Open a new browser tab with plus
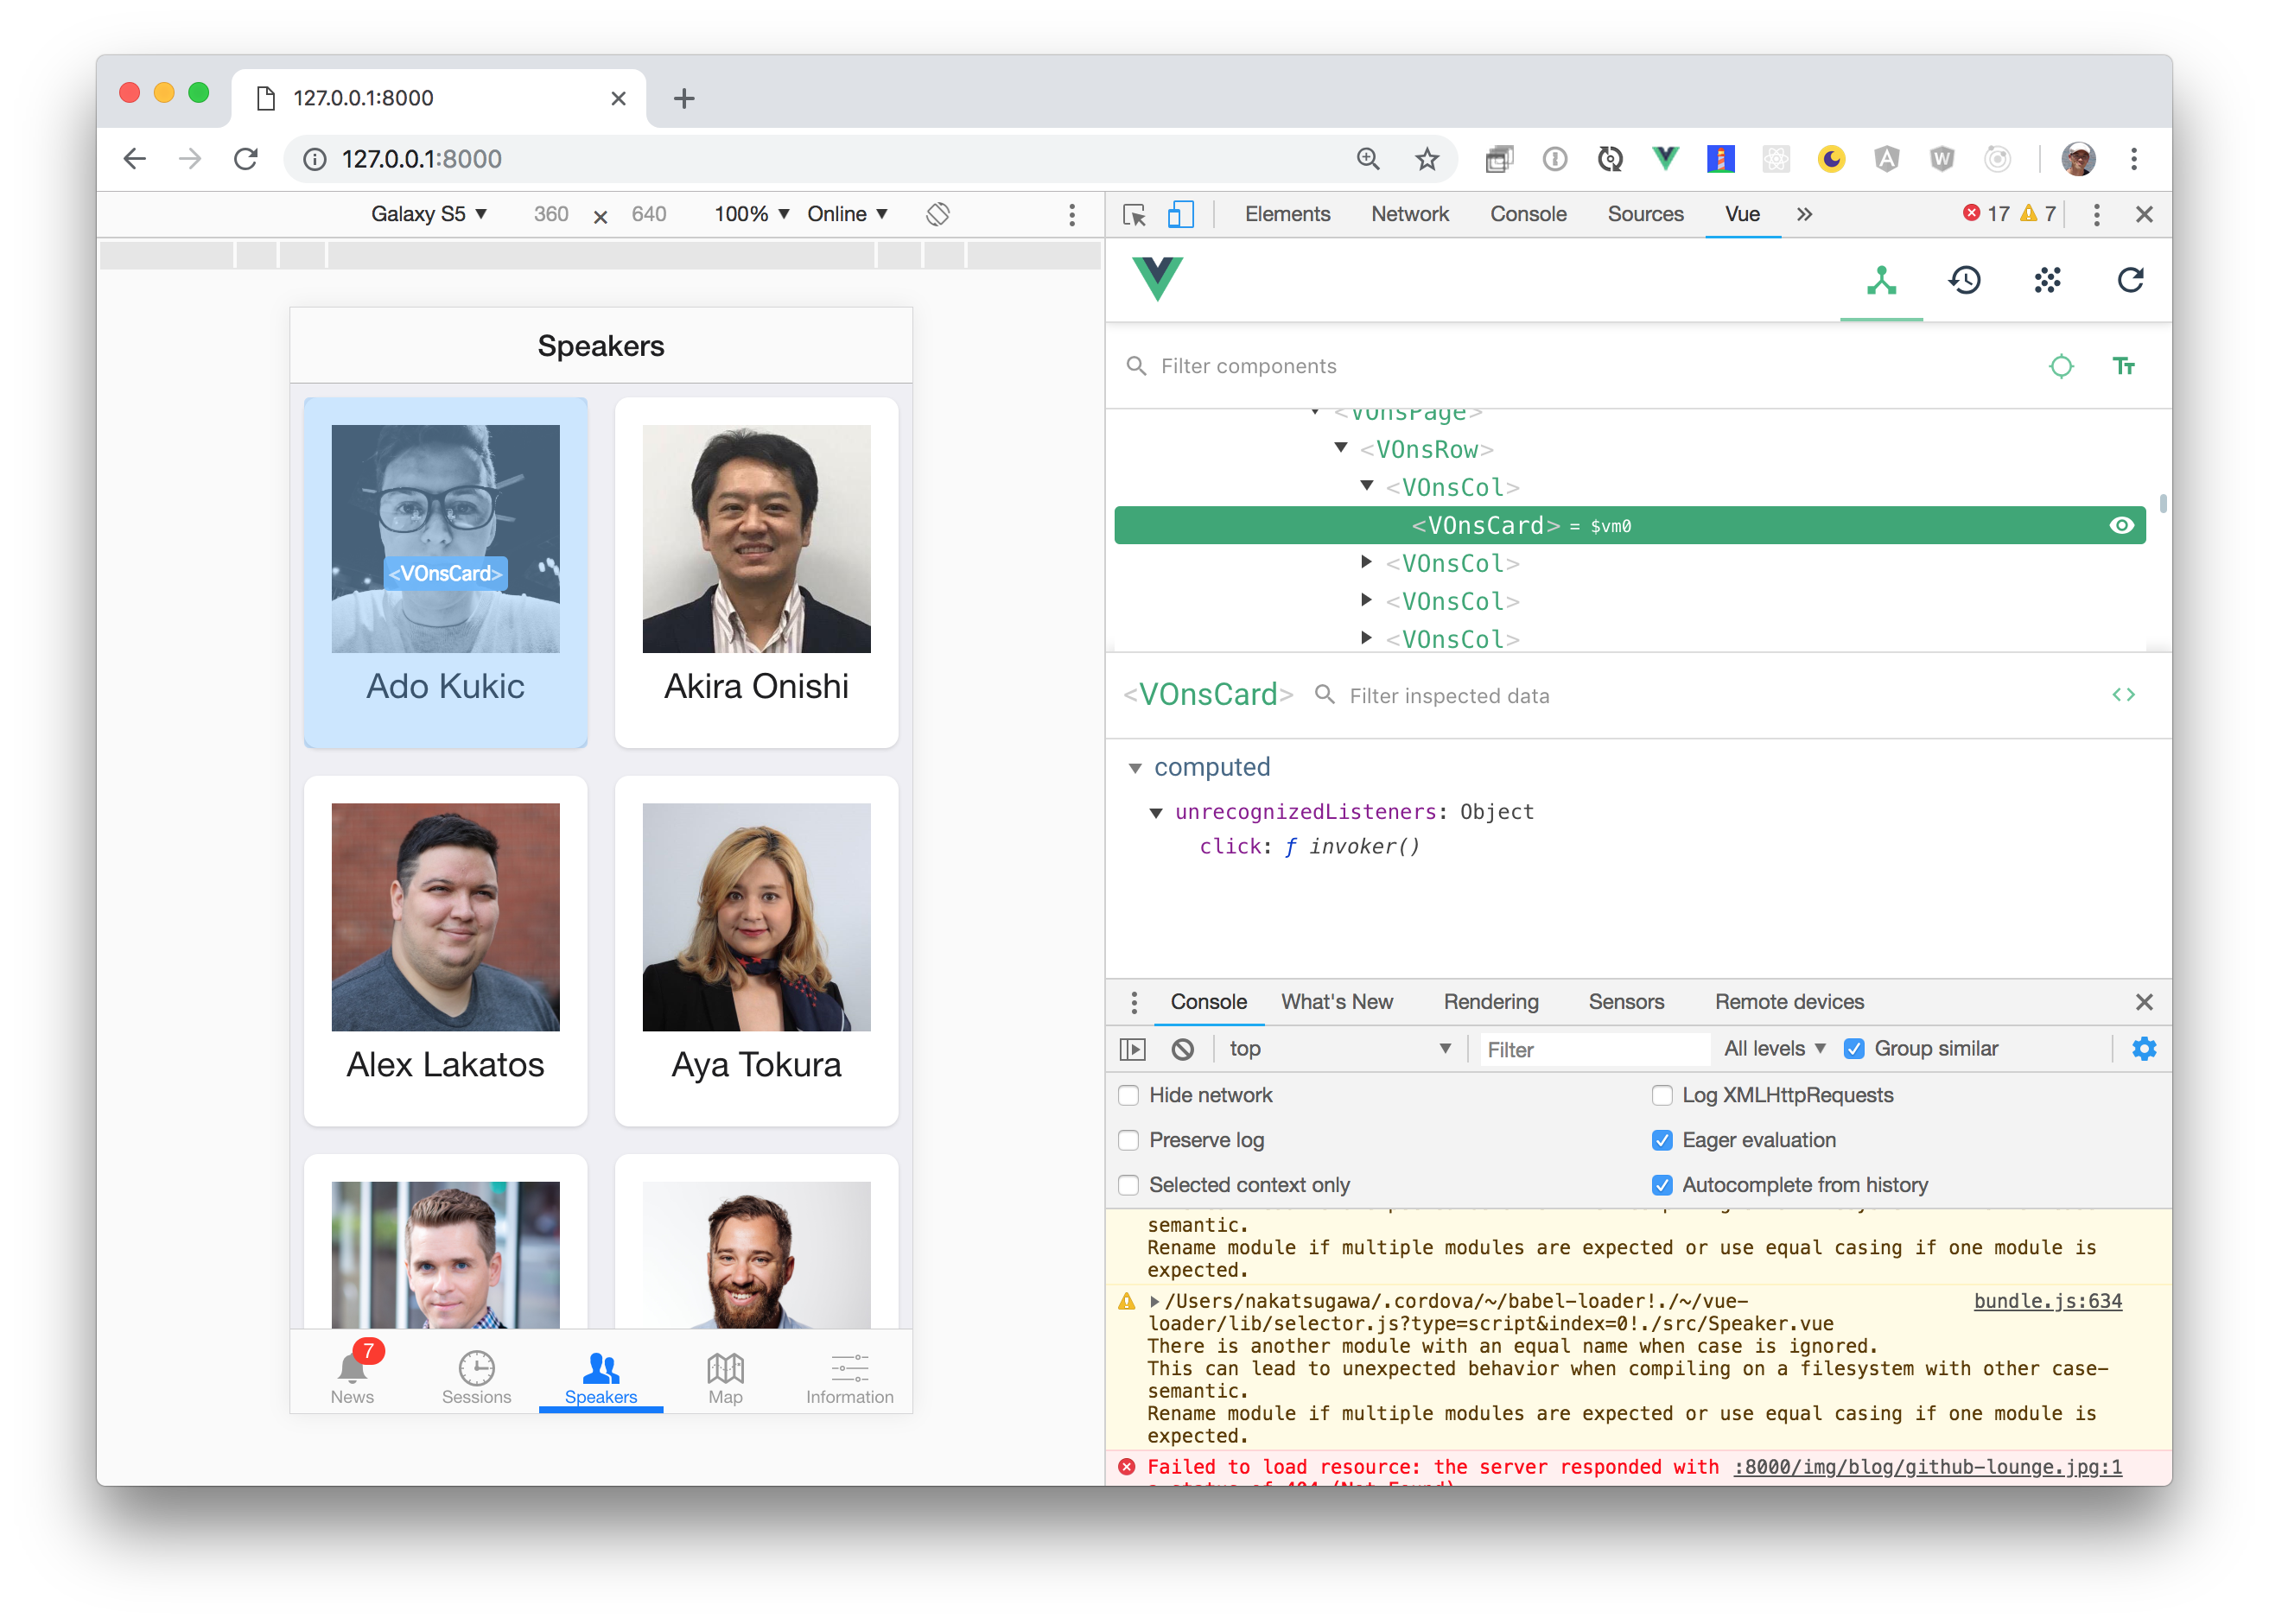The height and width of the screenshot is (1624, 2269). 684,98
